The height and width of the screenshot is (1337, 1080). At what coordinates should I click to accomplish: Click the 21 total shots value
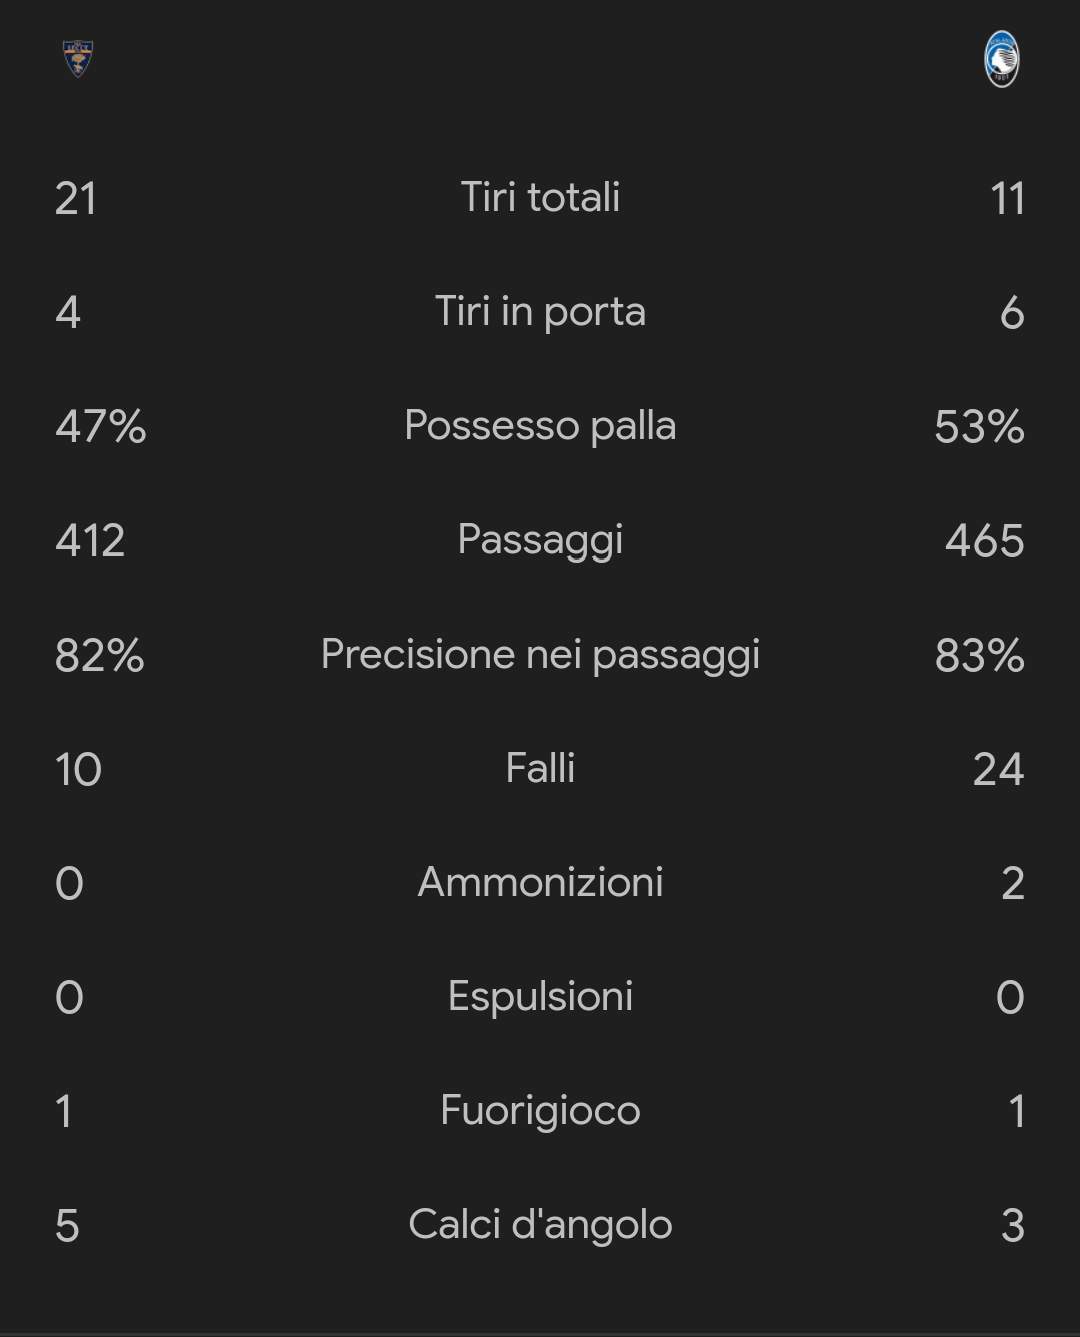point(76,198)
